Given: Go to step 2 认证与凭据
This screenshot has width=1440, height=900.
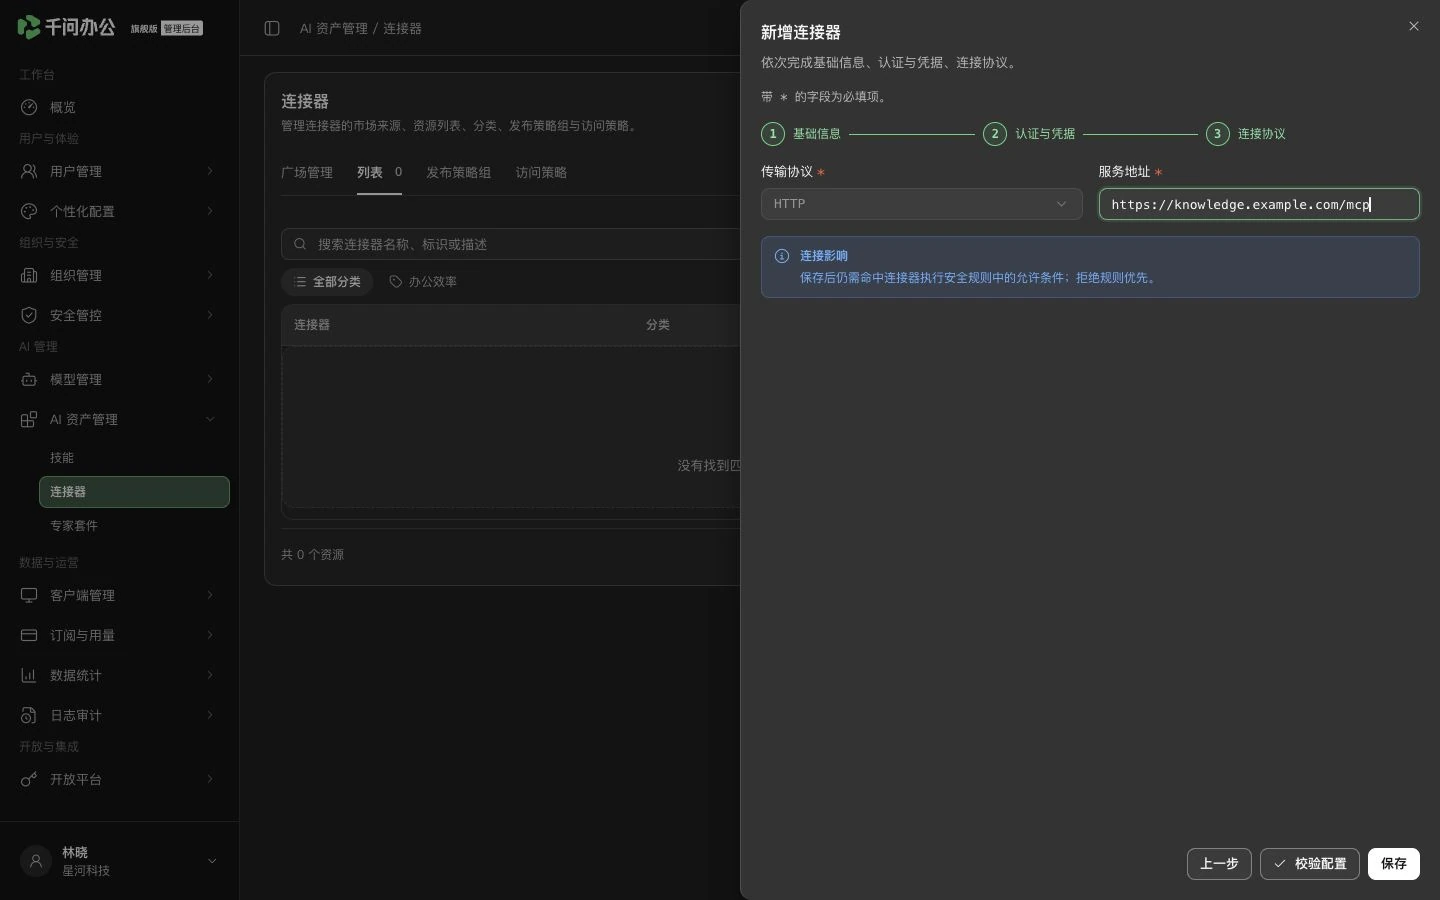Looking at the screenshot, I should pos(1029,134).
